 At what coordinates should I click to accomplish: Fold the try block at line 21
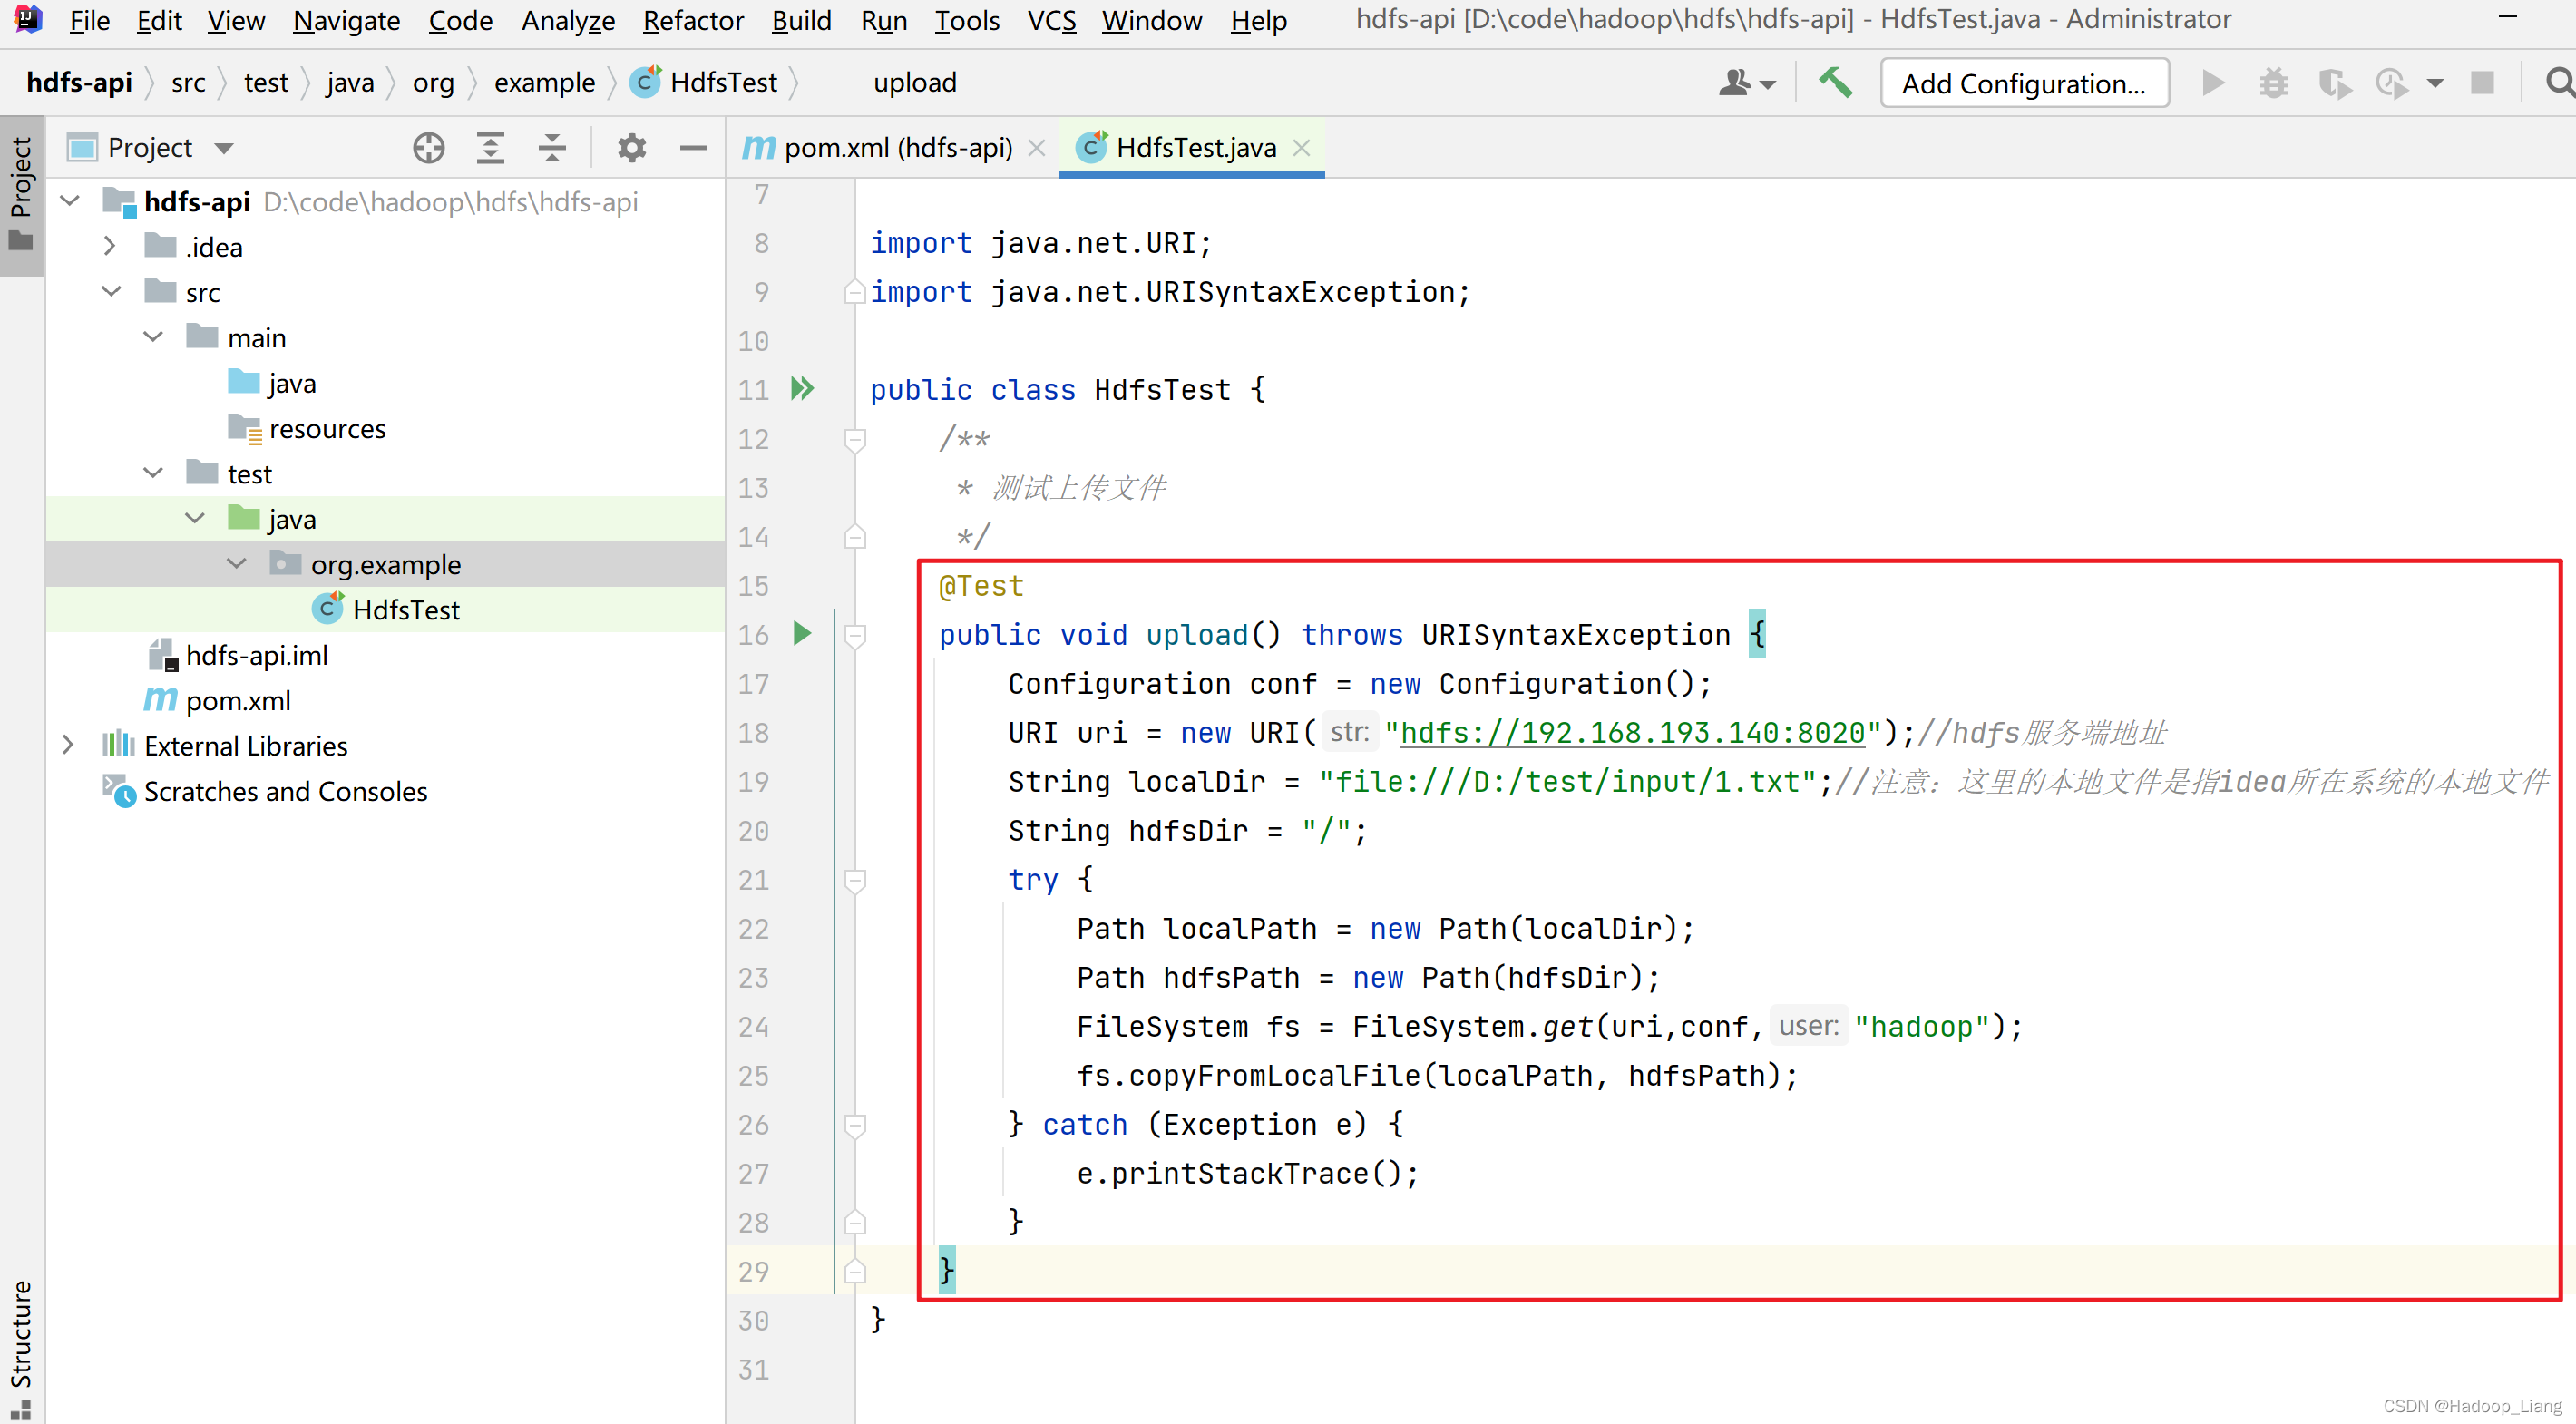click(855, 880)
